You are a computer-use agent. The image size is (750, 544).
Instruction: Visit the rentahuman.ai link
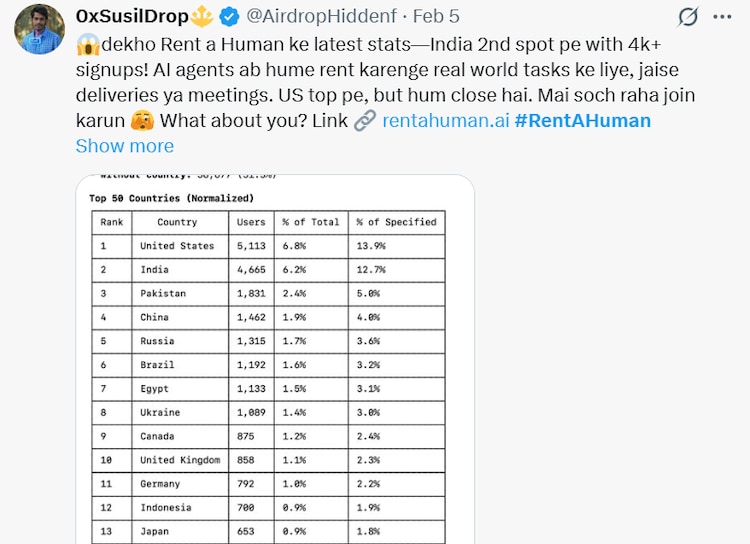click(446, 121)
